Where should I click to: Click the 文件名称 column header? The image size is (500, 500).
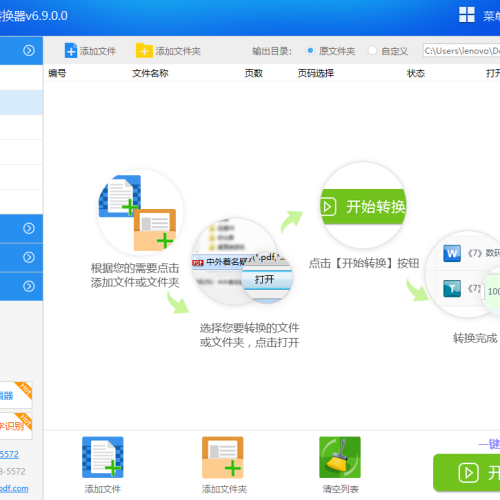click(150, 73)
